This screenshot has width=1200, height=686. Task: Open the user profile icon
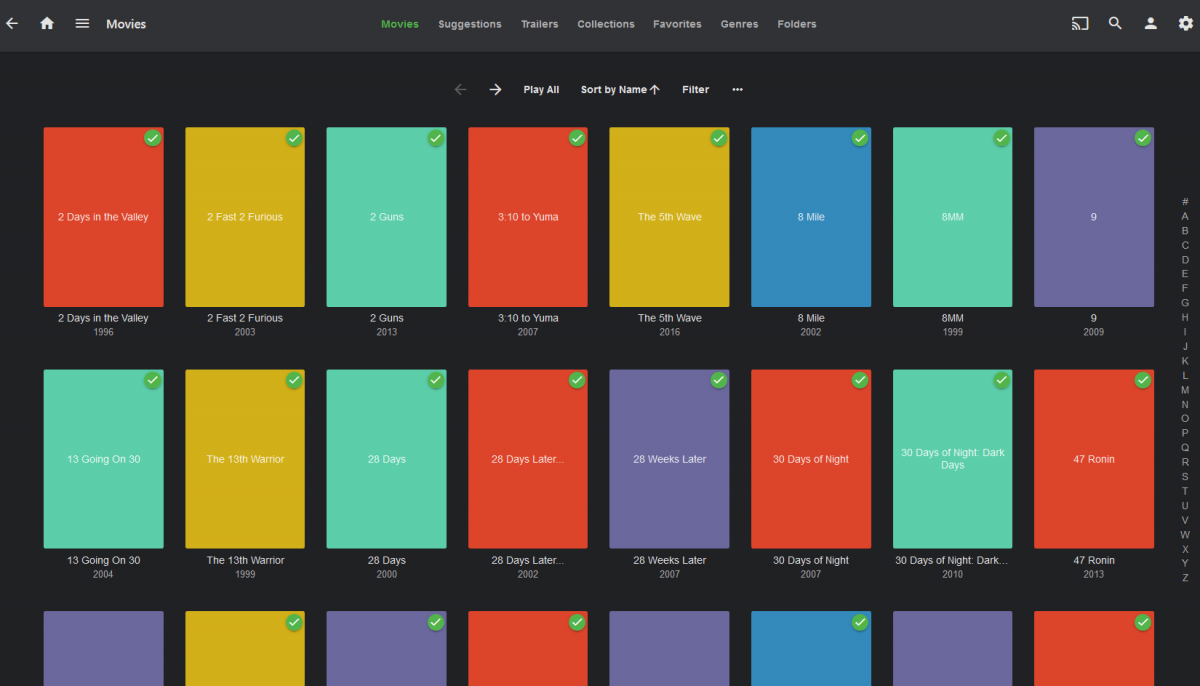[x=1151, y=23]
